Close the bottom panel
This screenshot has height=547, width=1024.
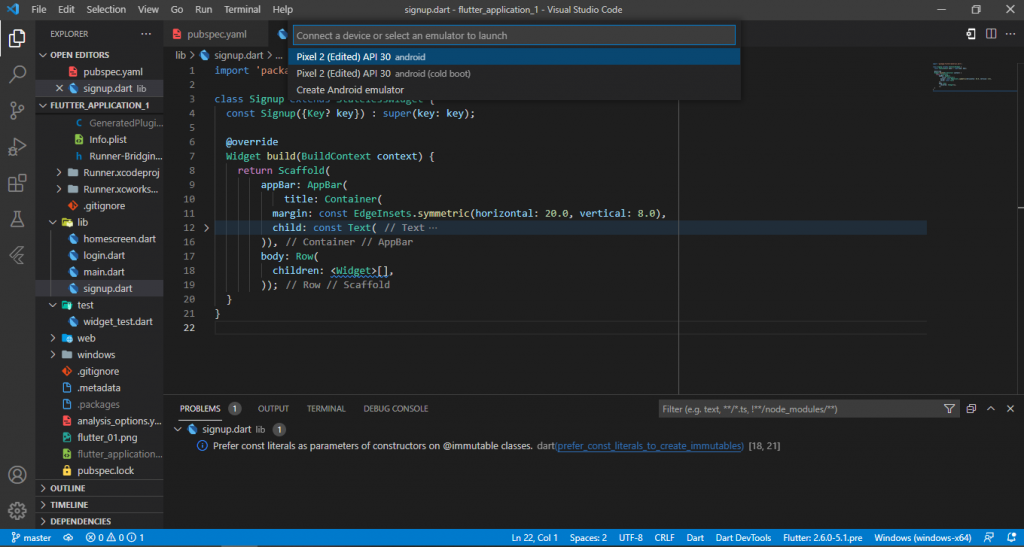(1010, 409)
